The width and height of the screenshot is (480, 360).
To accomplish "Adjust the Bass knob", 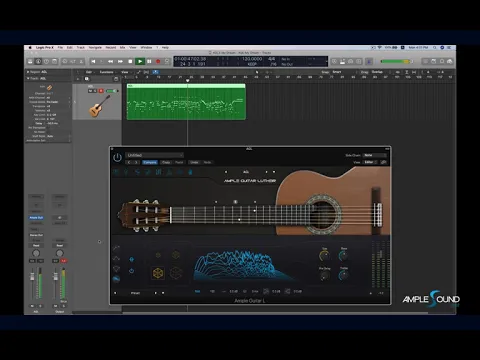I will [x=343, y=256].
